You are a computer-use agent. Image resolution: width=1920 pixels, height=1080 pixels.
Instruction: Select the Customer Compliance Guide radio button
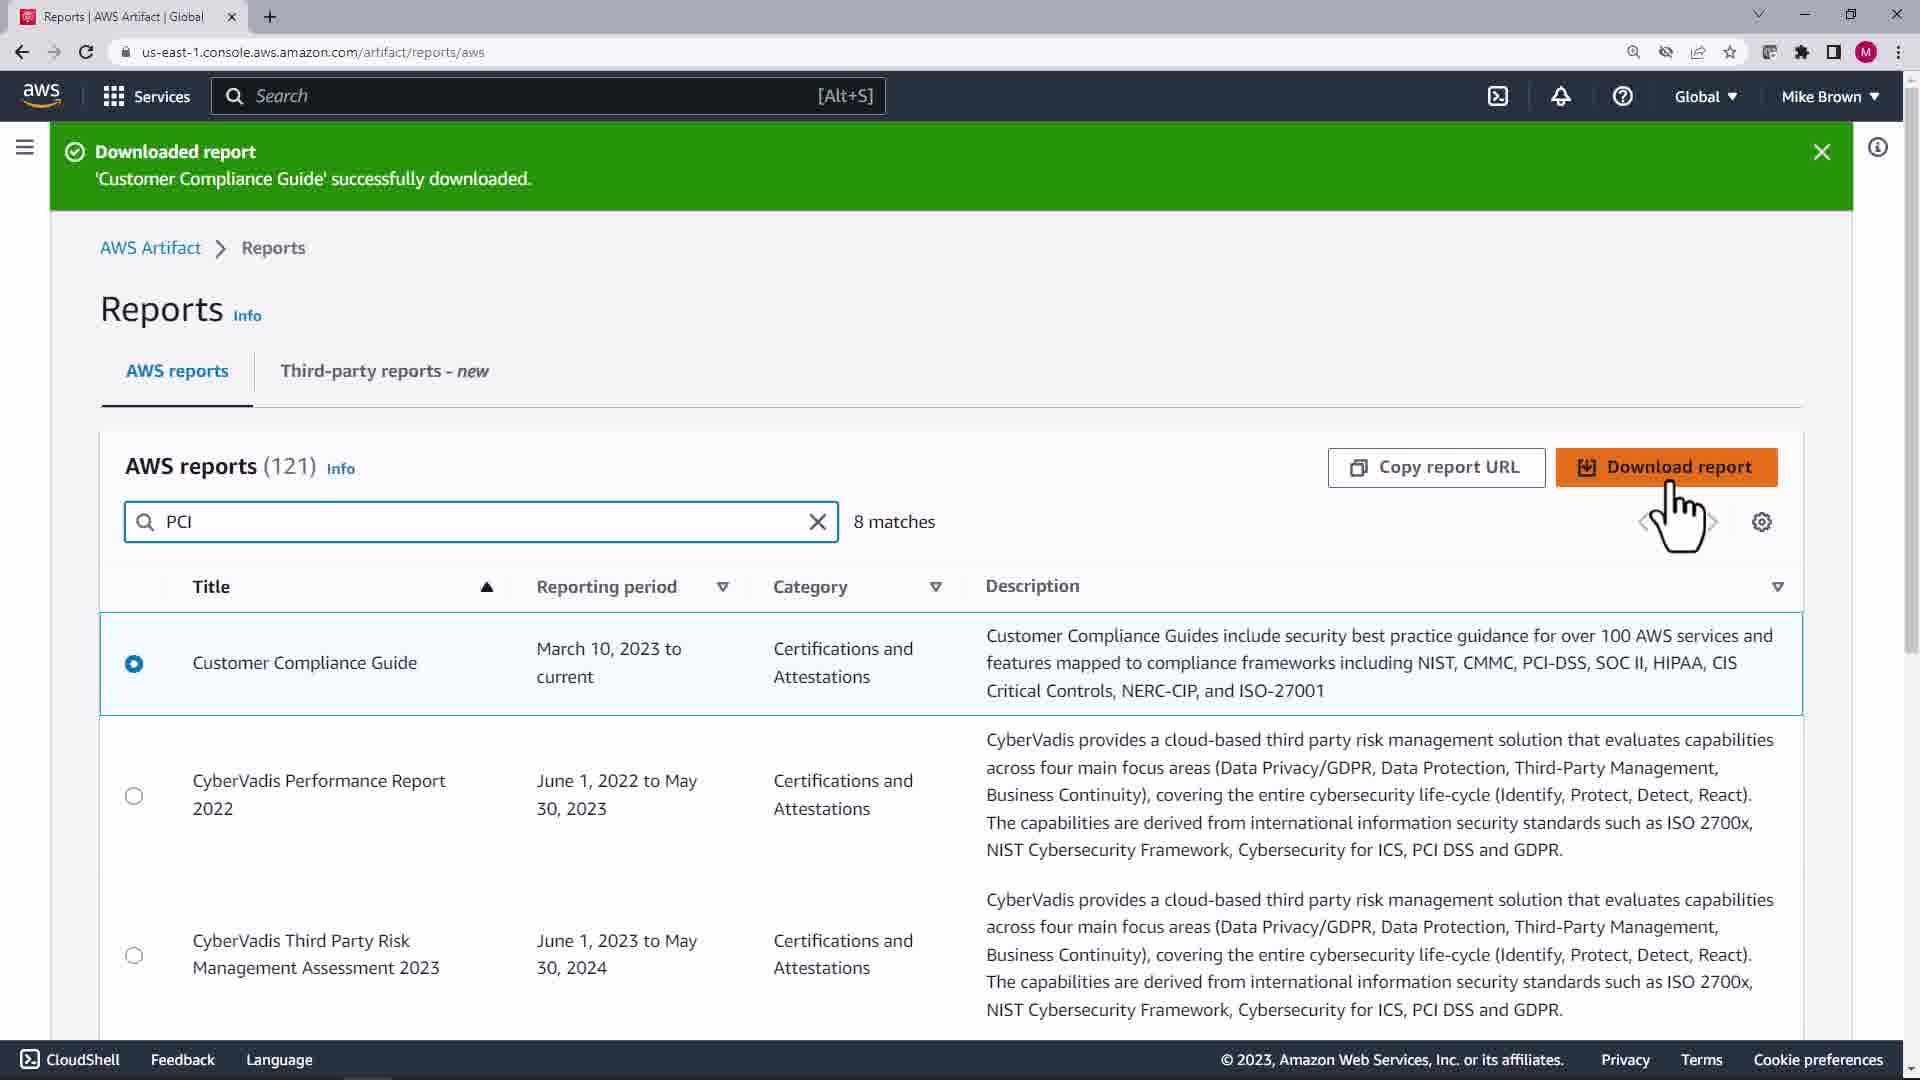coord(134,664)
